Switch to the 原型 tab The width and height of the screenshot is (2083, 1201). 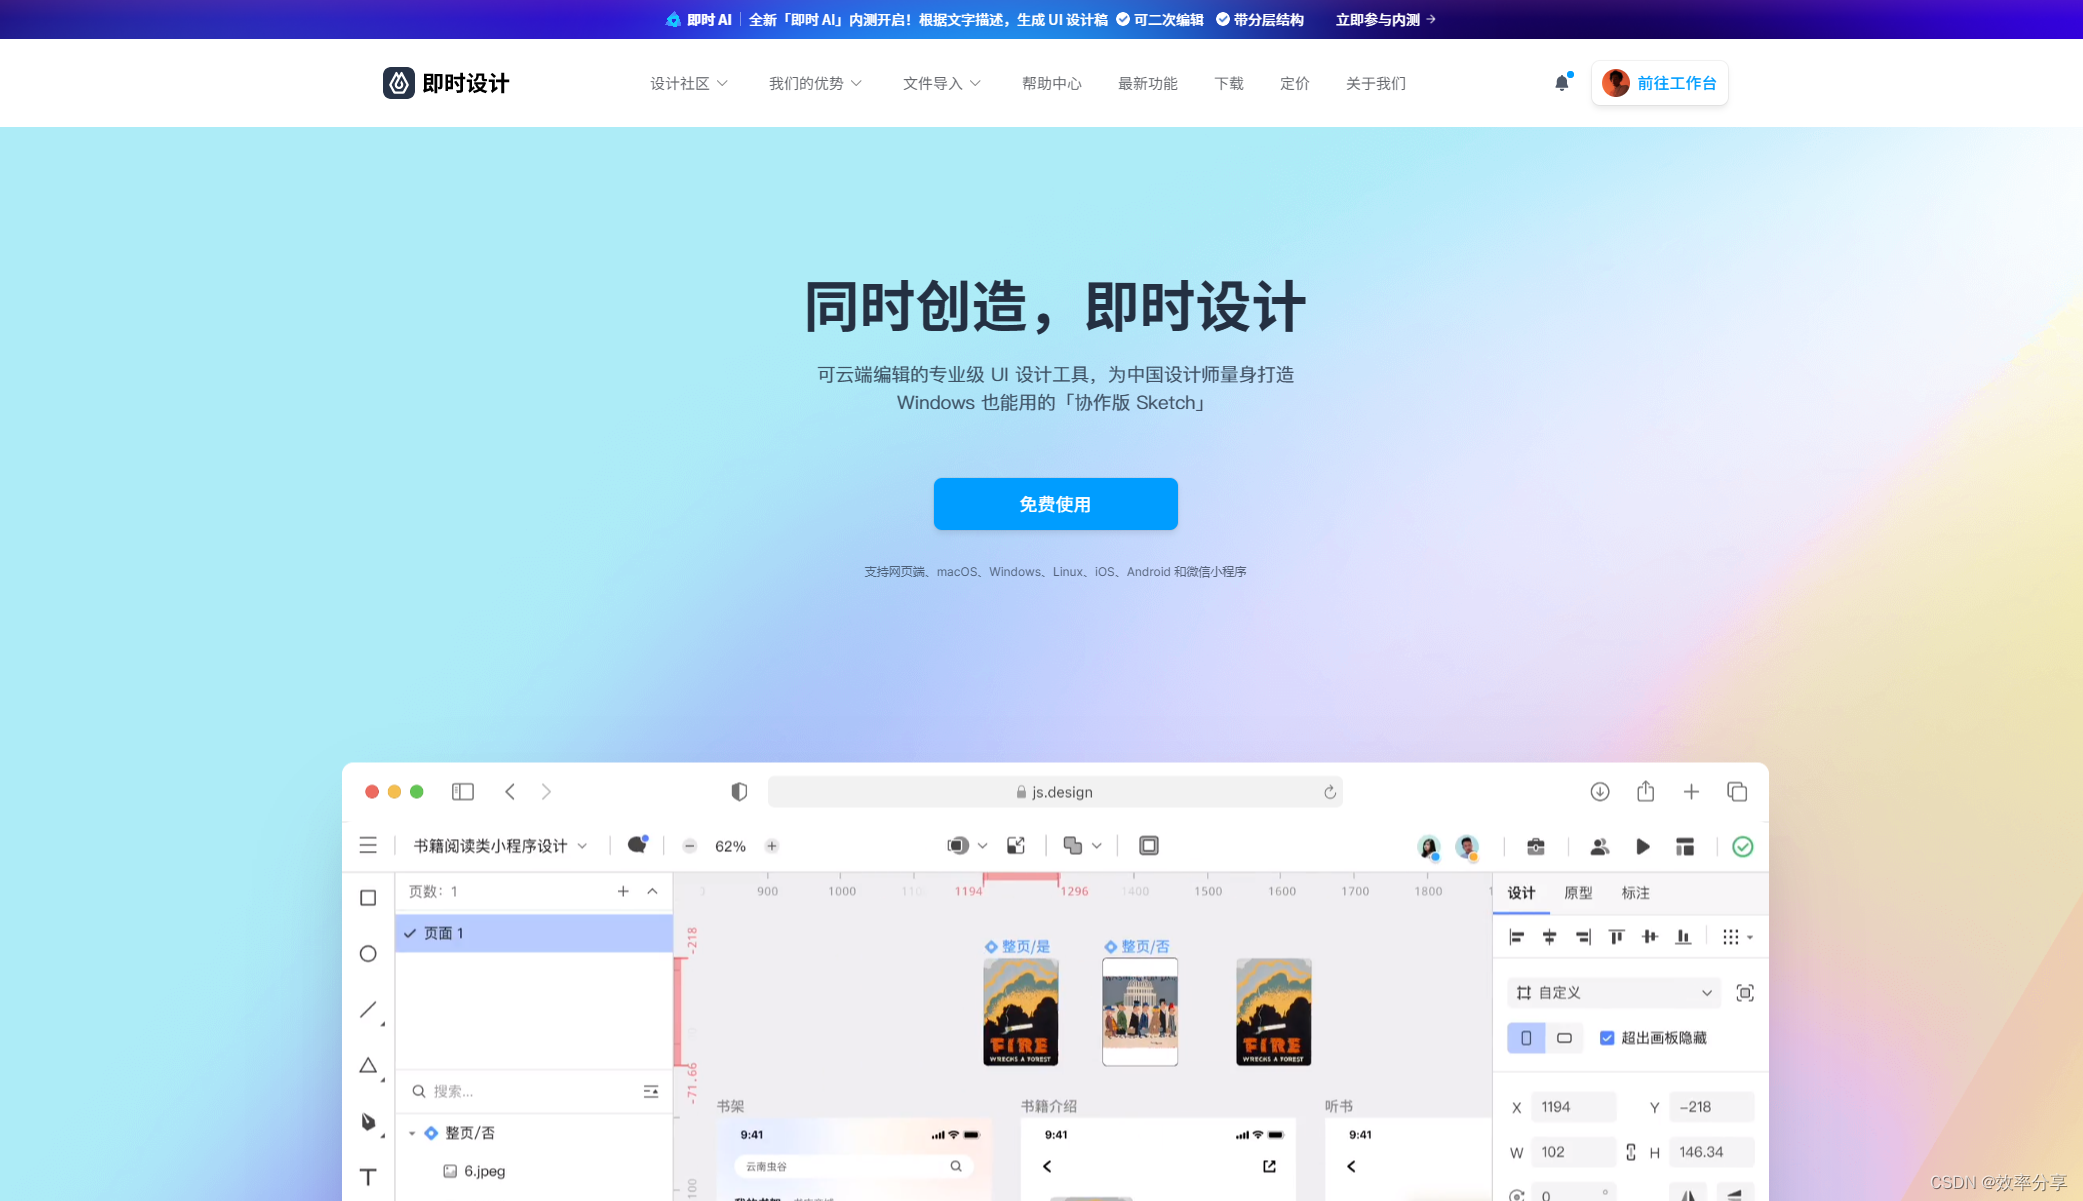1578,893
